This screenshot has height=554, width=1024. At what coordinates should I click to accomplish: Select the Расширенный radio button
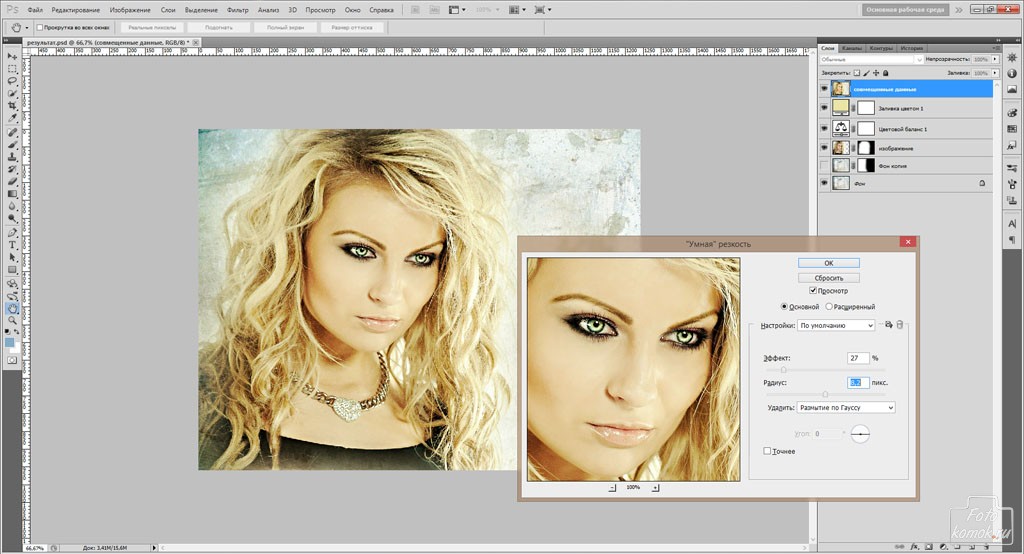click(x=829, y=307)
